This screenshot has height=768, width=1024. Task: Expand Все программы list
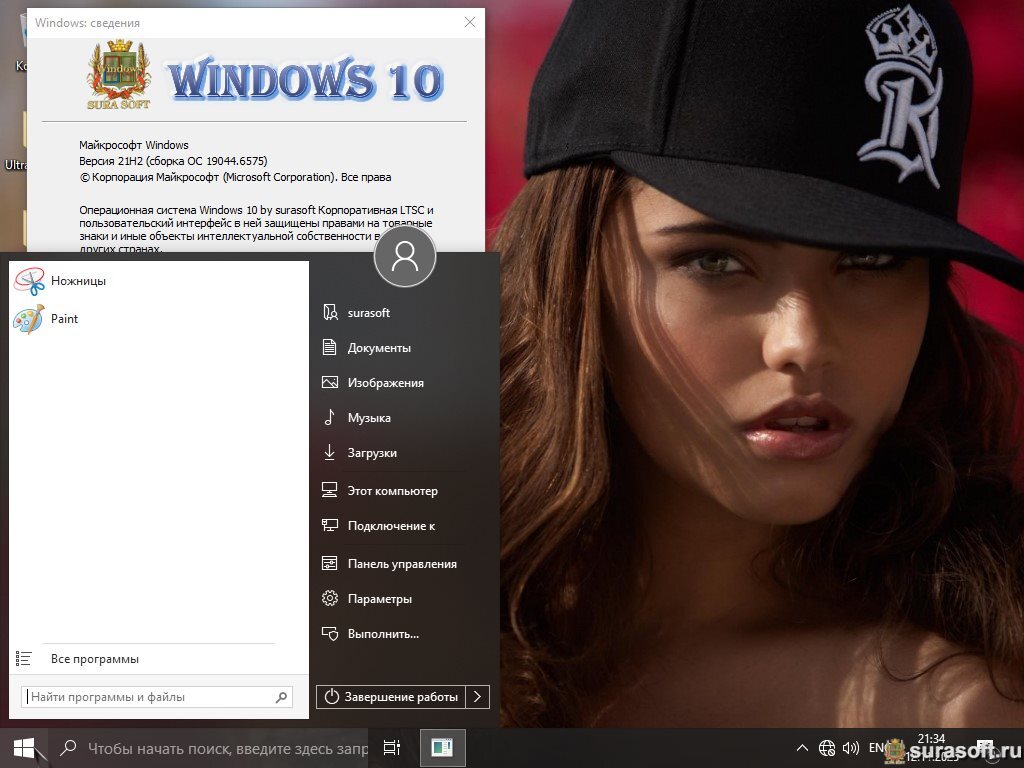pyautogui.click(x=94, y=659)
